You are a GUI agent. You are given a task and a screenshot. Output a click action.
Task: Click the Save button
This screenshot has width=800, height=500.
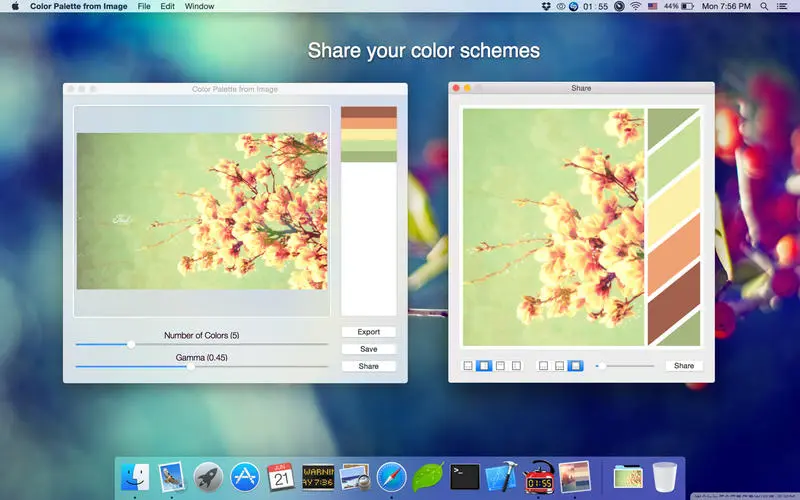tap(368, 349)
